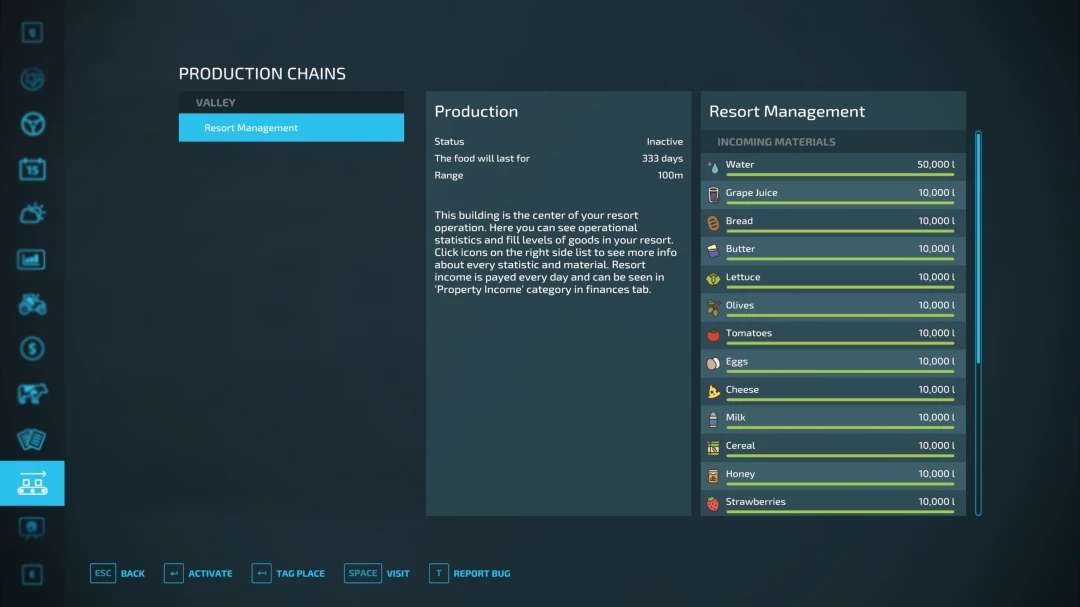Open the calendar tab in sidebar
Viewport: 1080px width, 607px height.
coord(32,169)
